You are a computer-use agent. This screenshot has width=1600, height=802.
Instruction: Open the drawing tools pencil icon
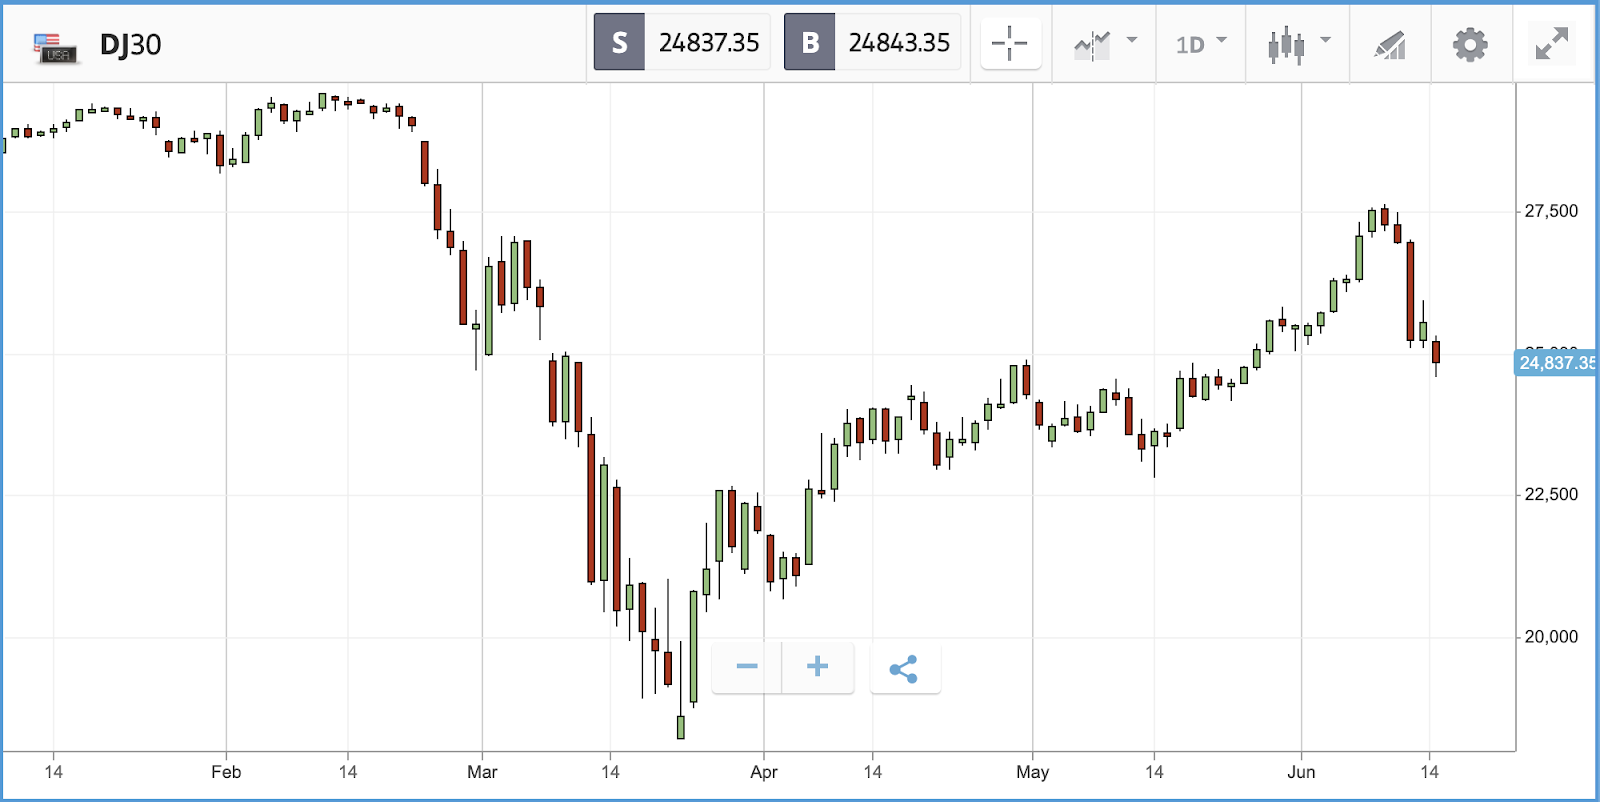tap(1390, 44)
